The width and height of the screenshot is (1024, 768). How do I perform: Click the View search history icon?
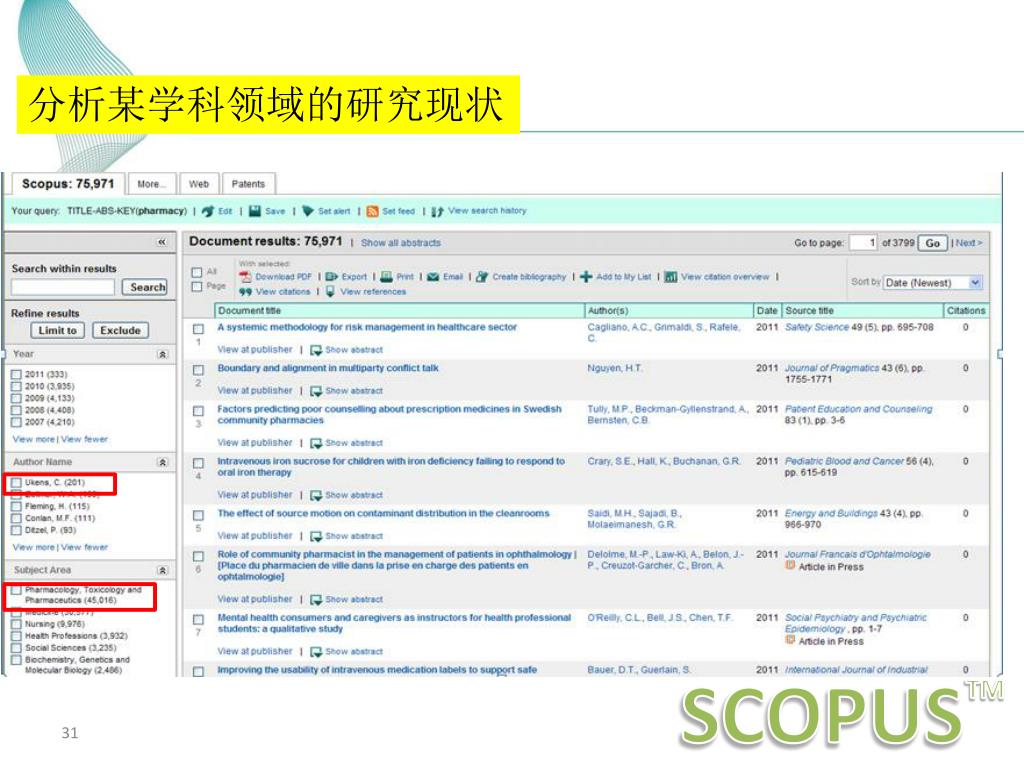point(438,211)
